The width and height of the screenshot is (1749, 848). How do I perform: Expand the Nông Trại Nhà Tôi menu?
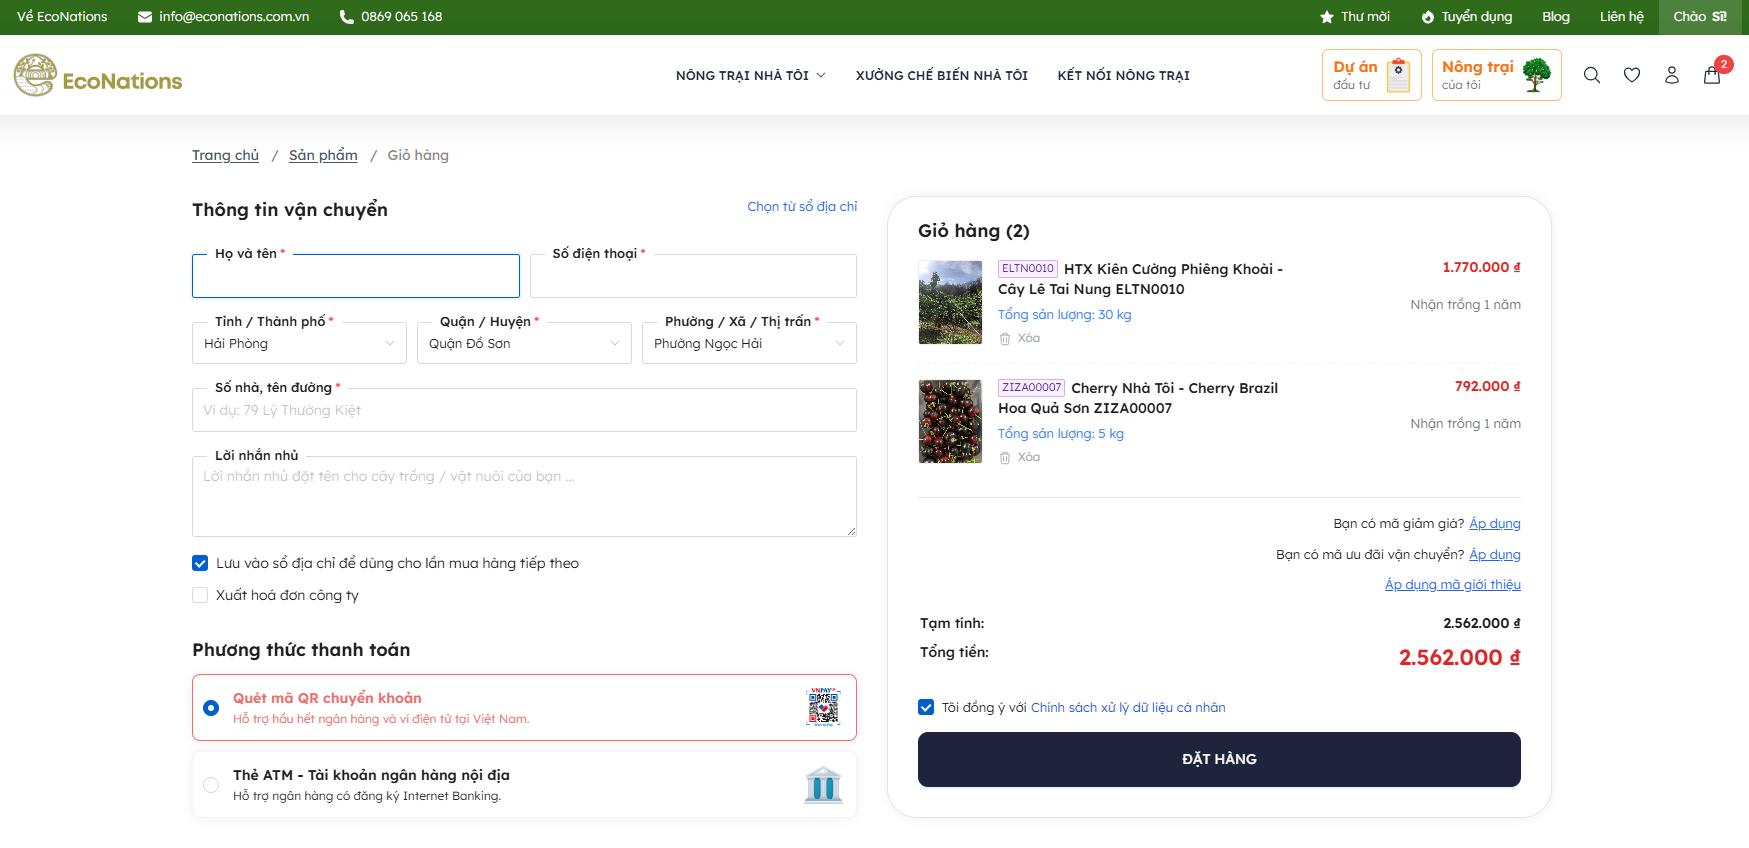click(x=750, y=76)
